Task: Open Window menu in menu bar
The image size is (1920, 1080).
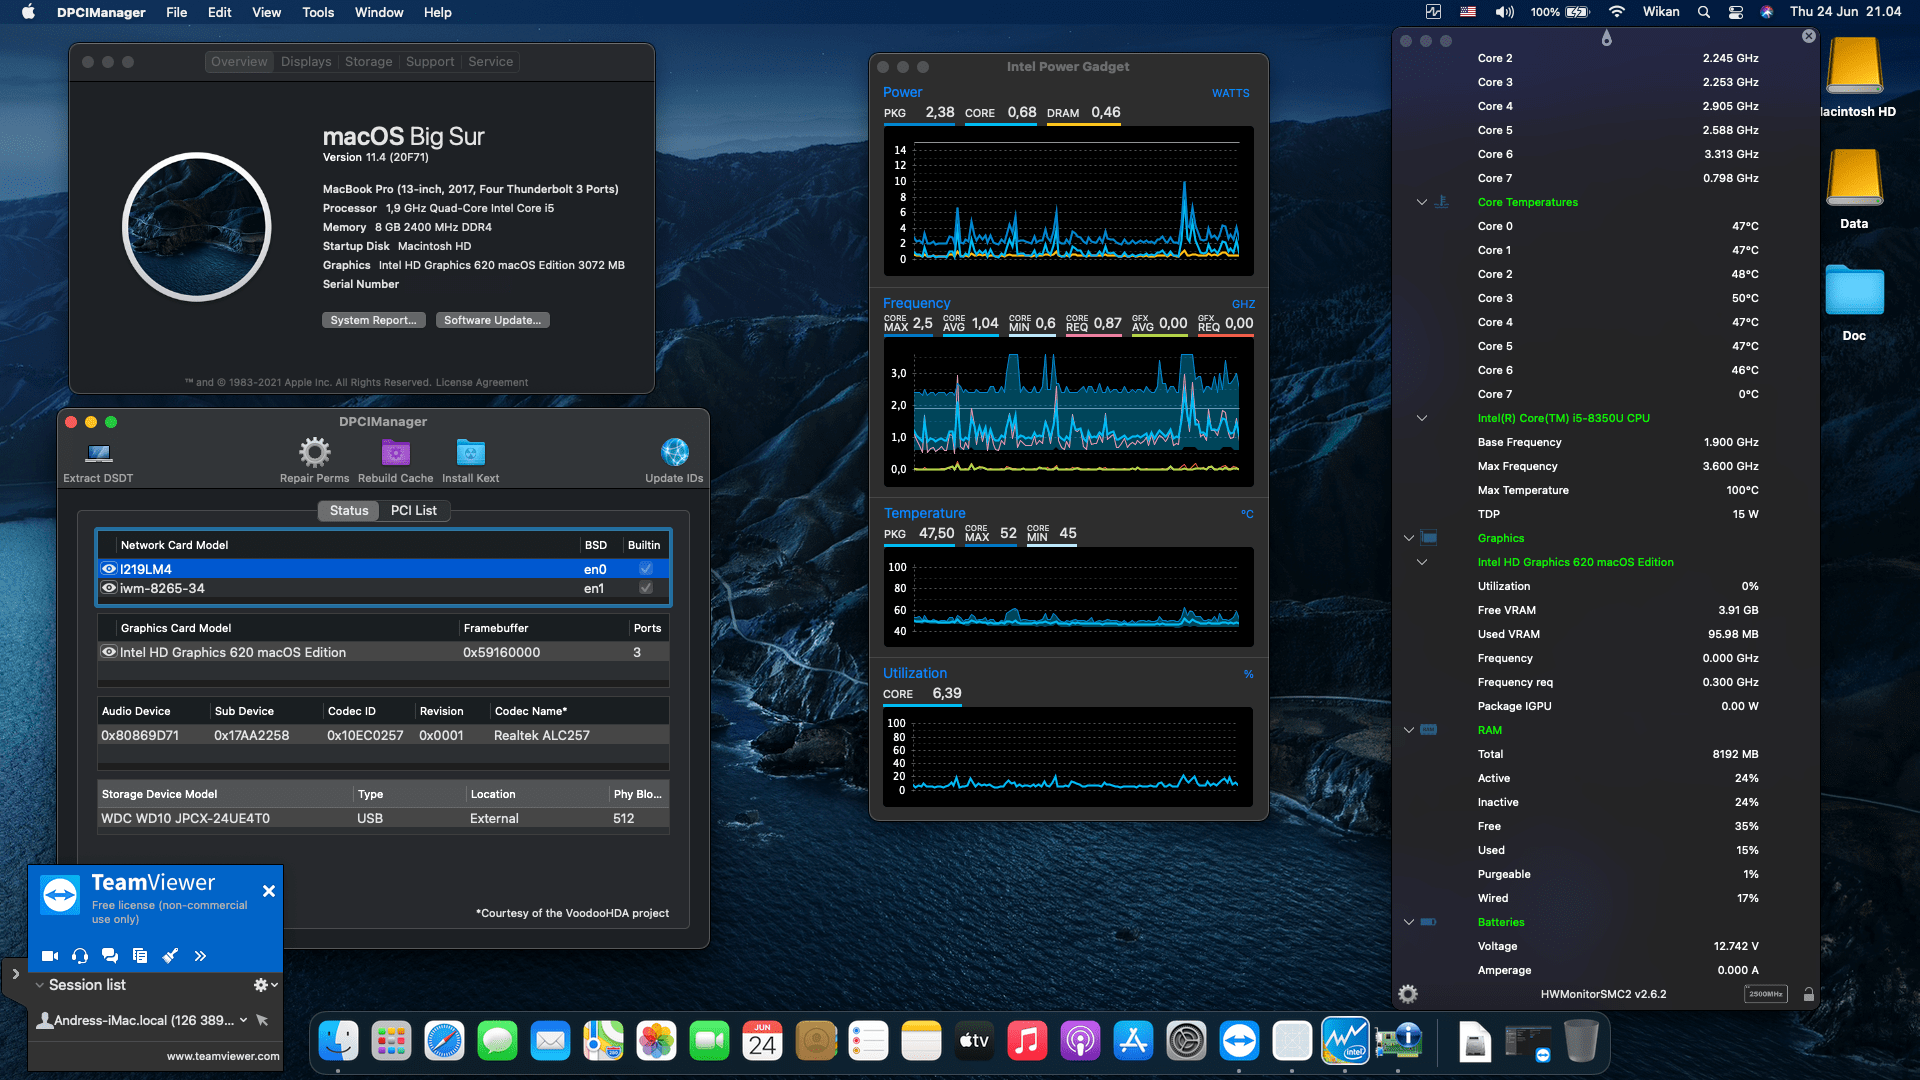Action: pos(379,12)
